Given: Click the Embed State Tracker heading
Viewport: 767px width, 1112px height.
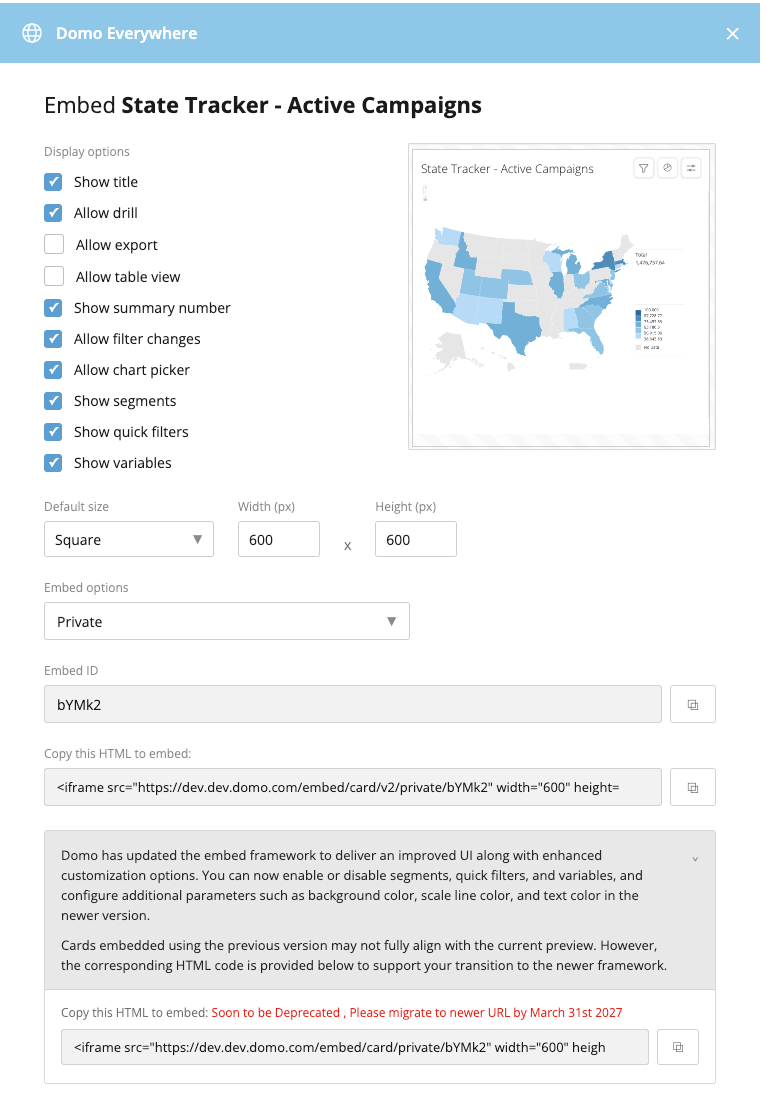Looking at the screenshot, I should click(x=263, y=105).
